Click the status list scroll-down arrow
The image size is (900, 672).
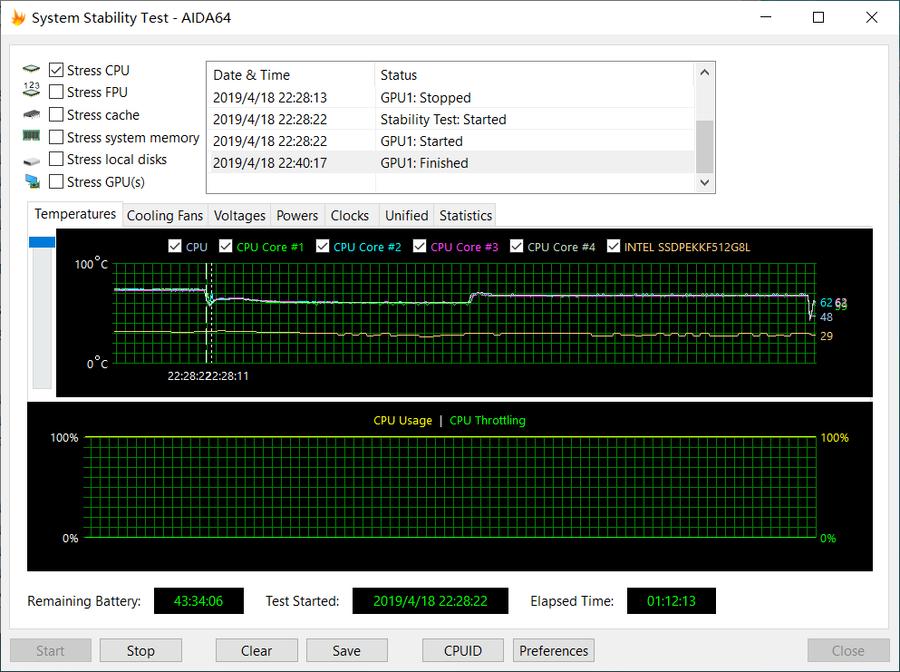coord(704,182)
